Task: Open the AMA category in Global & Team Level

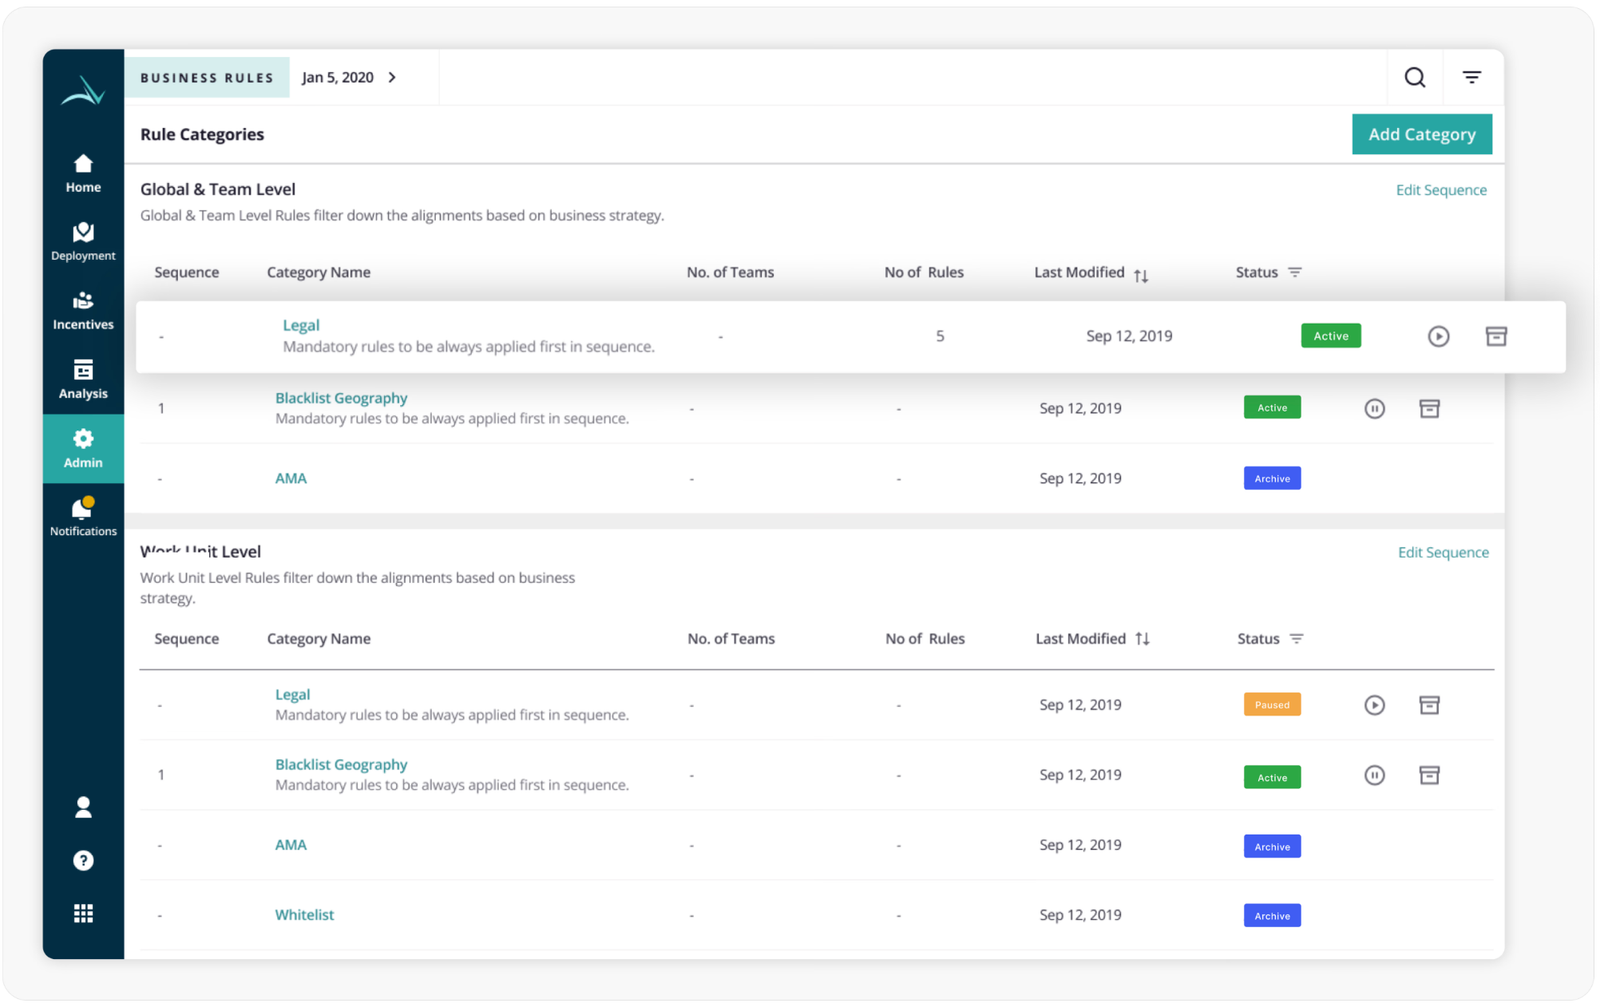Action: pos(291,478)
